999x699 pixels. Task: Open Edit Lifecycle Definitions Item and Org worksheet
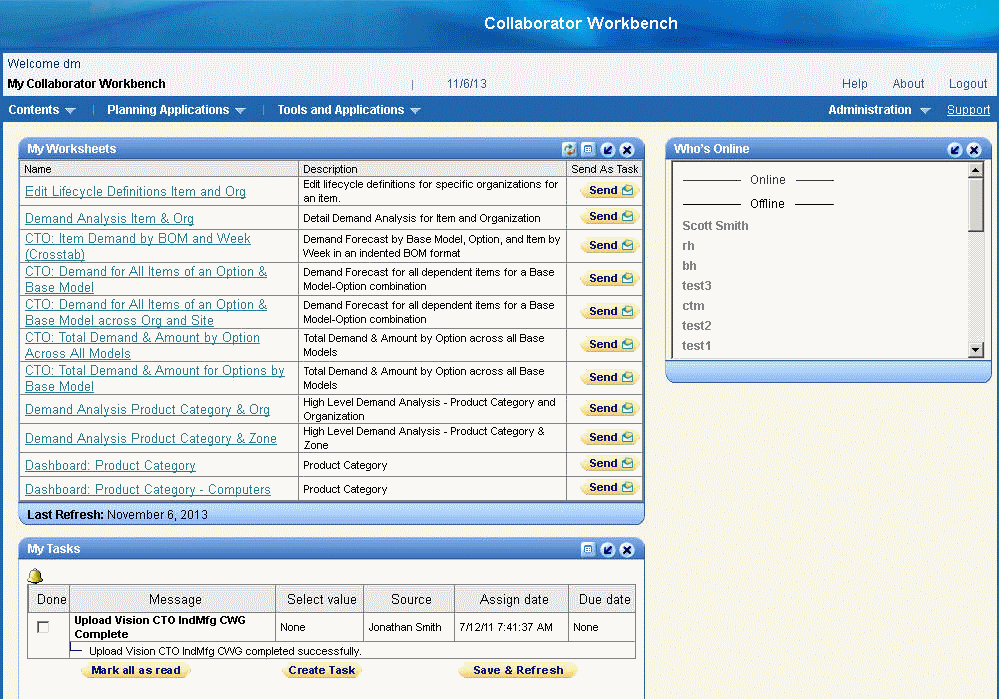135,191
